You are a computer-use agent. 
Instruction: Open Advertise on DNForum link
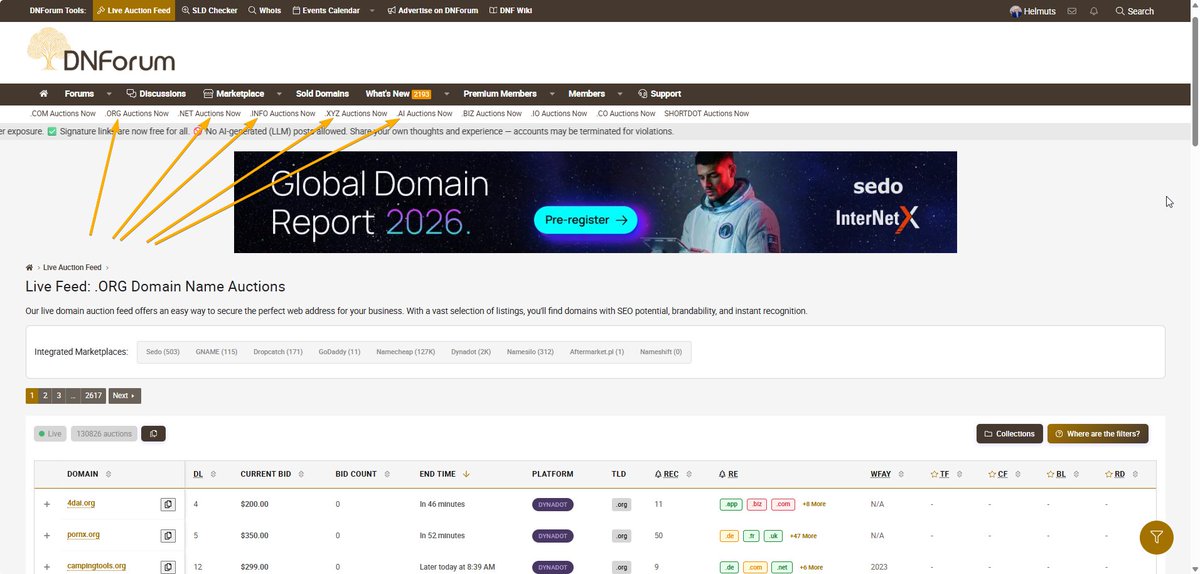[x=431, y=11]
